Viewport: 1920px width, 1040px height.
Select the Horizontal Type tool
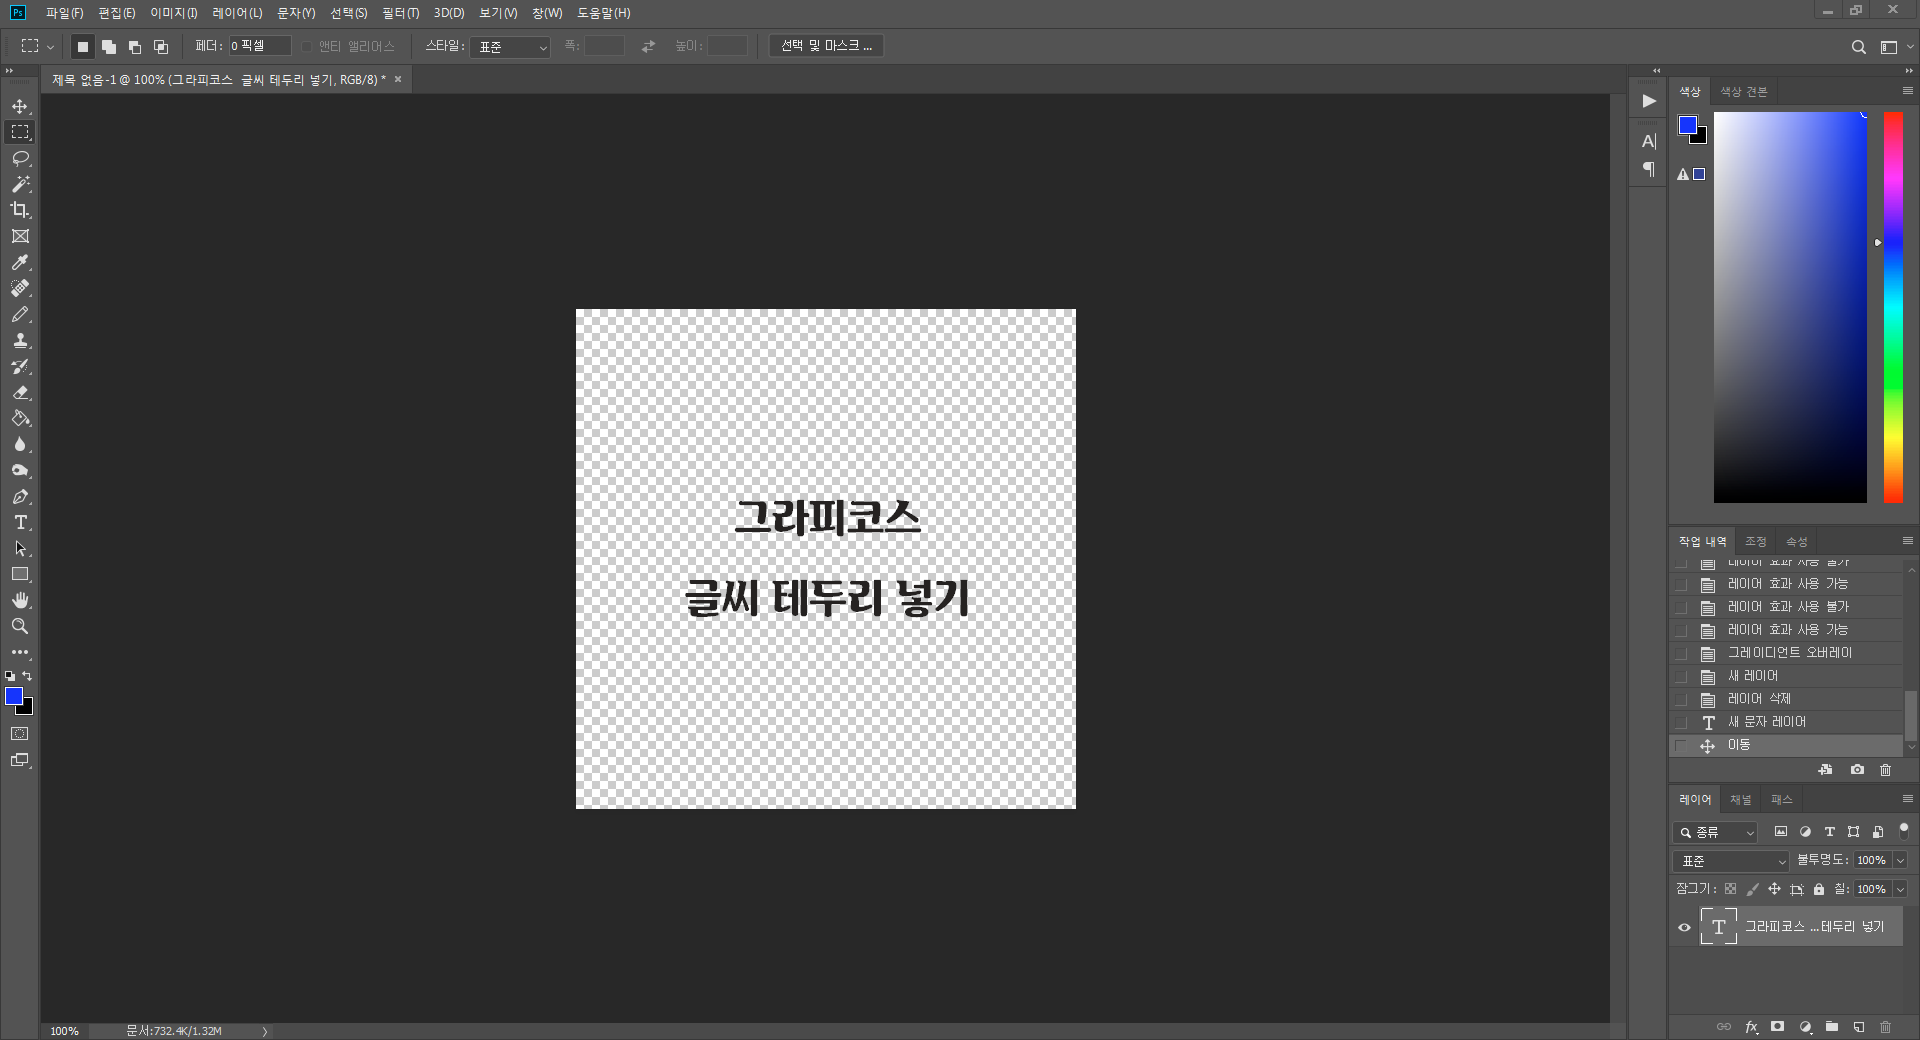point(20,522)
